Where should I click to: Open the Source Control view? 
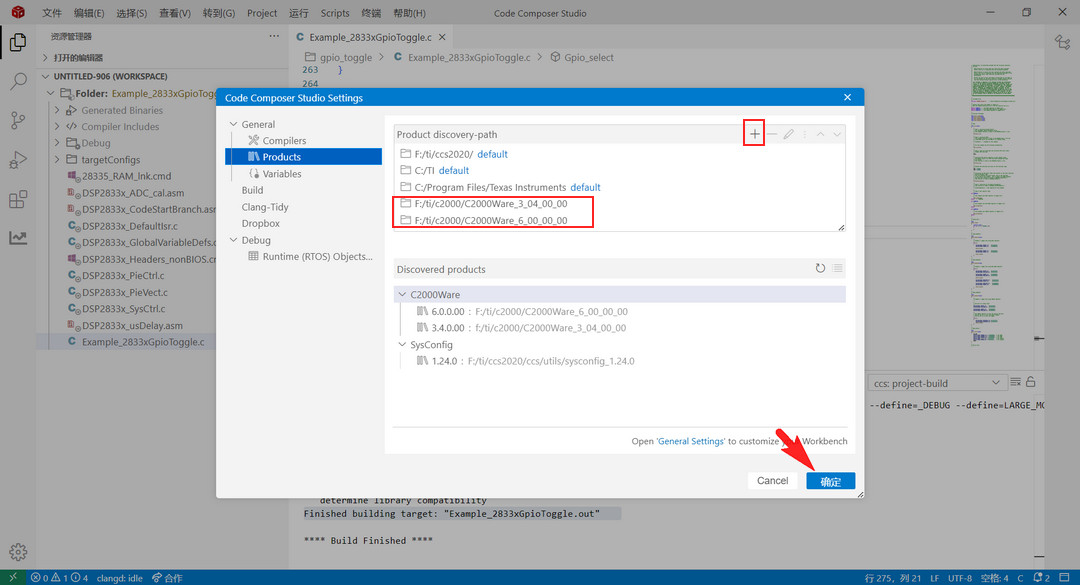(x=18, y=121)
